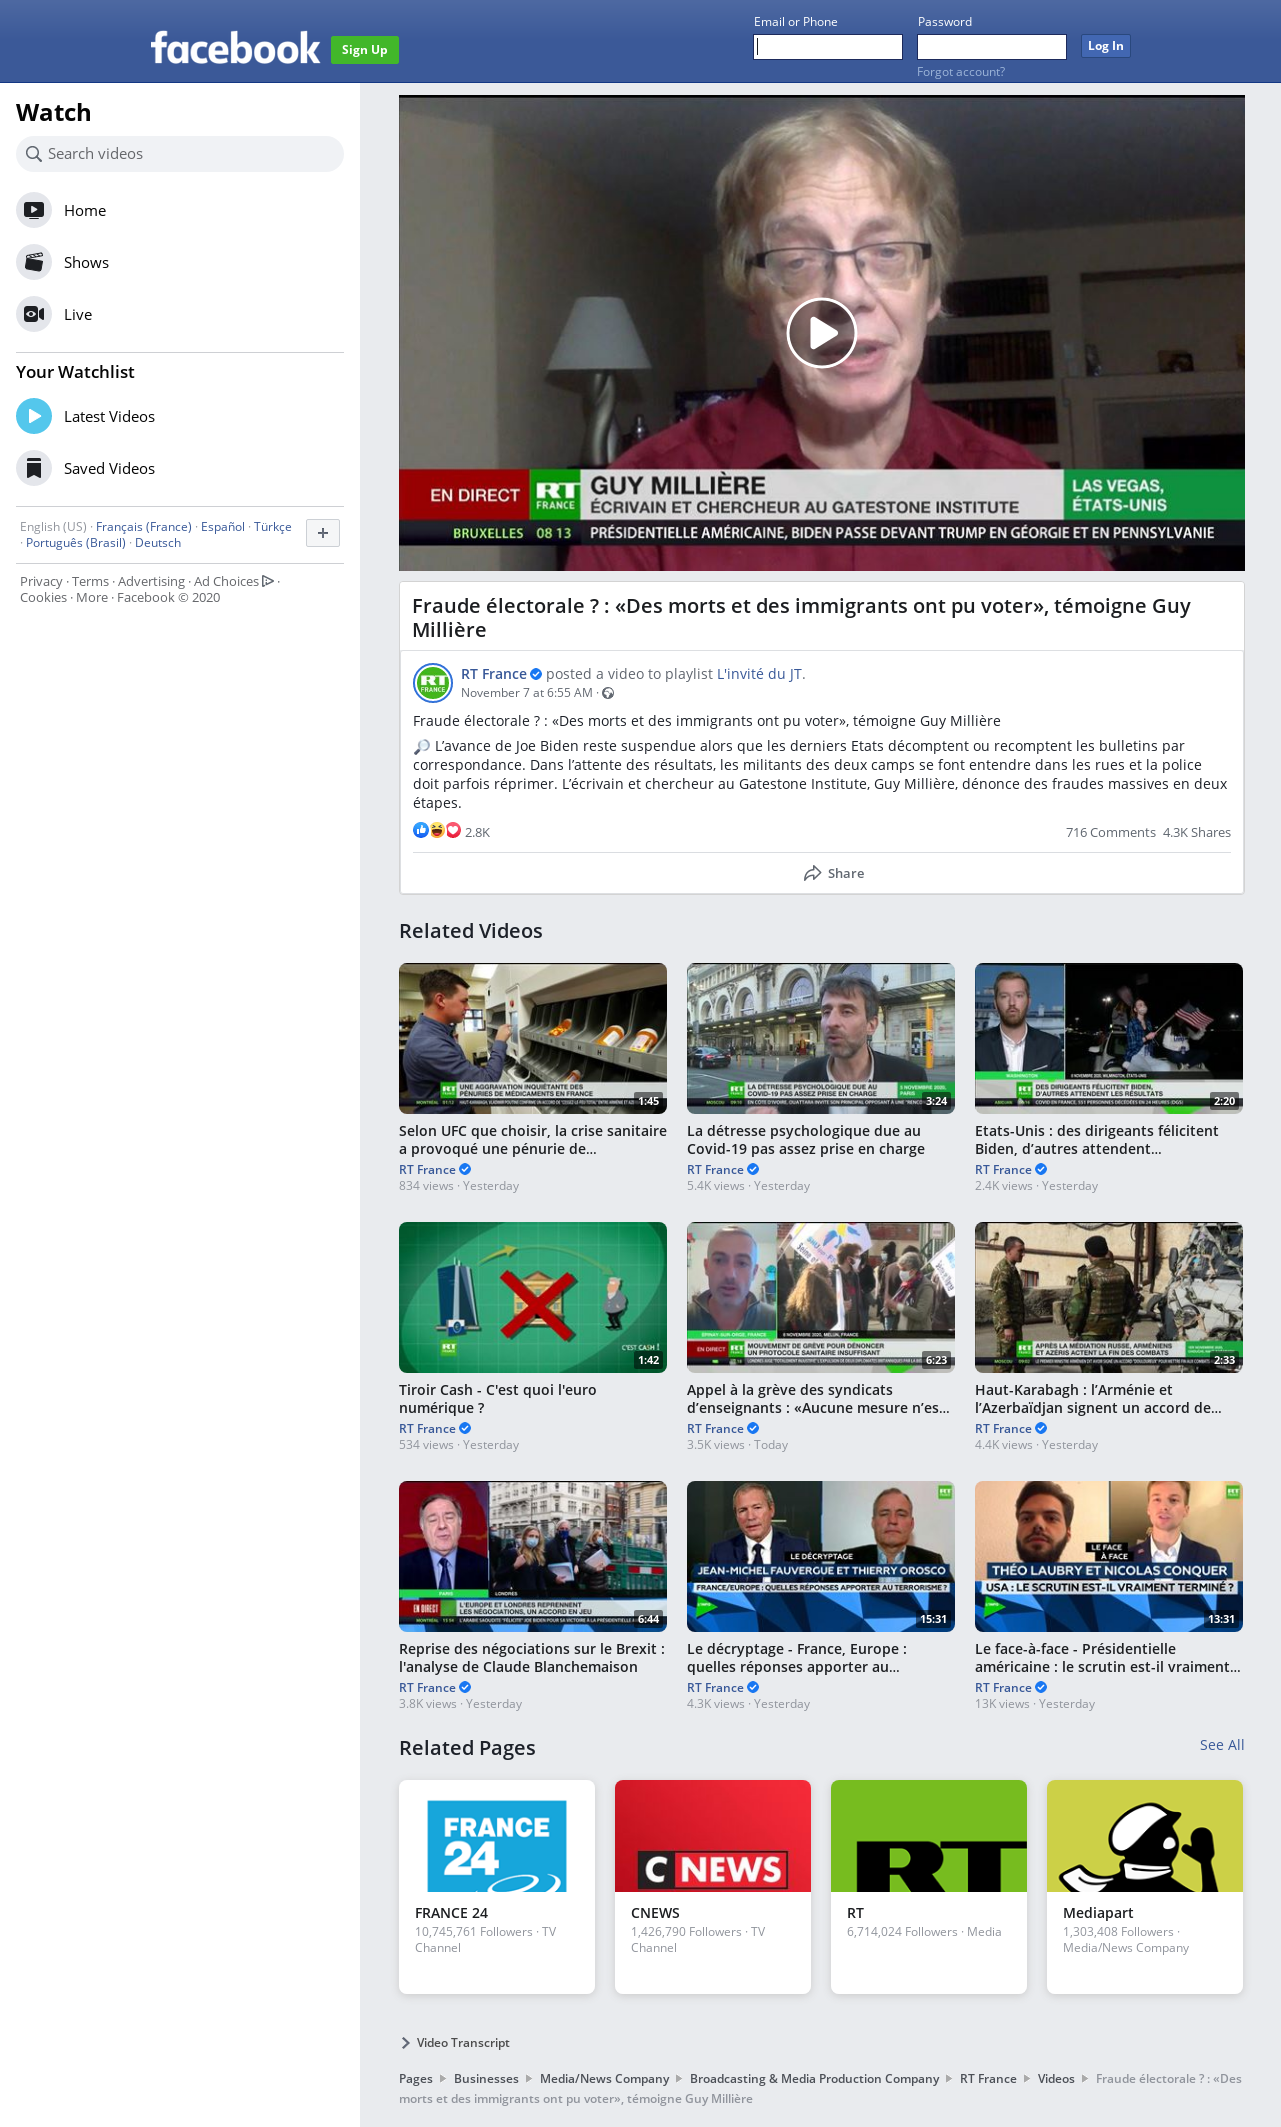1281x2127 pixels.
Task: Focus the Password field
Action: pos(992,47)
